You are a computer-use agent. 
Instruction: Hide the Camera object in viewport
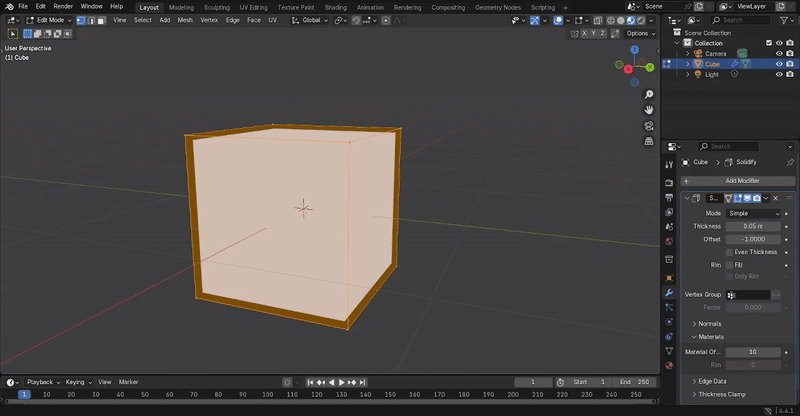click(779, 54)
